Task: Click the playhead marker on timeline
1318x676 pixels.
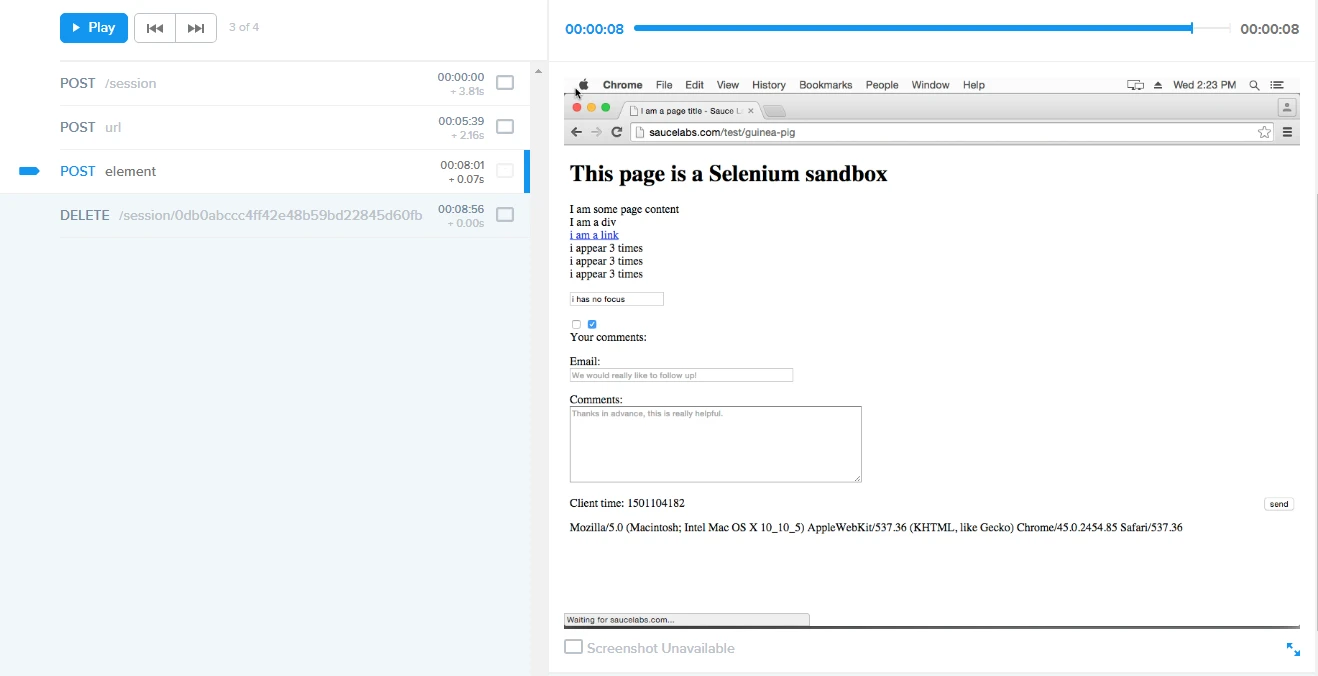Action: click(1192, 29)
